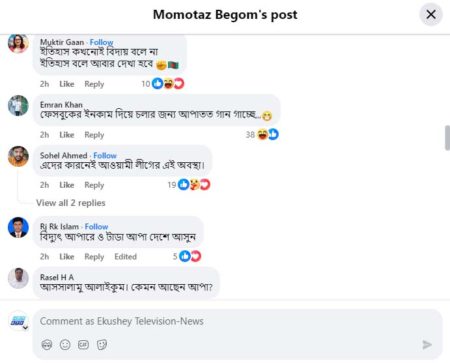Send the comment with the arrow icon

click(x=427, y=344)
